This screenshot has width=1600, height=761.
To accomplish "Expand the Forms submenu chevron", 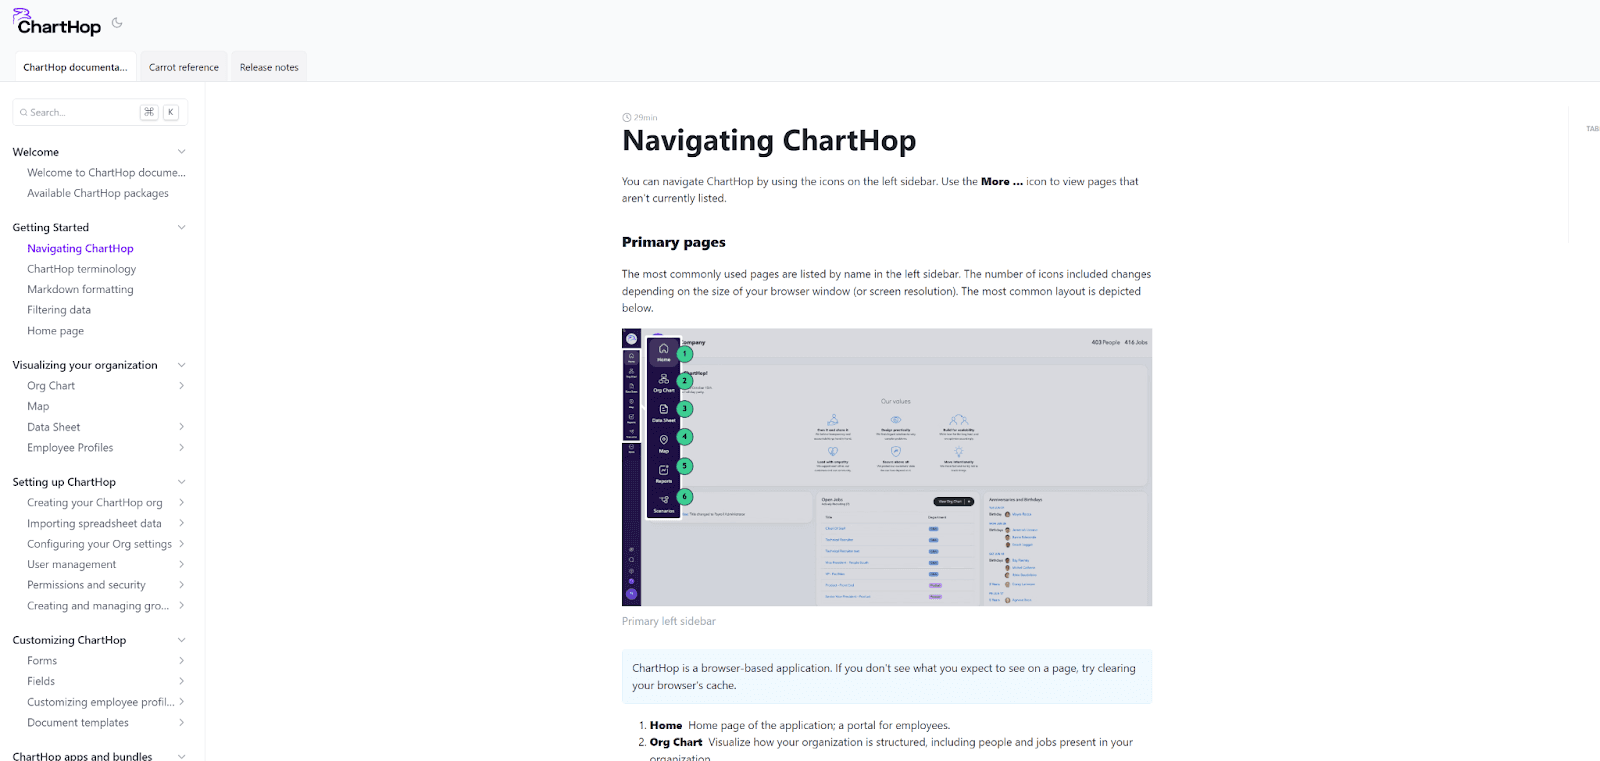I will pos(181,661).
